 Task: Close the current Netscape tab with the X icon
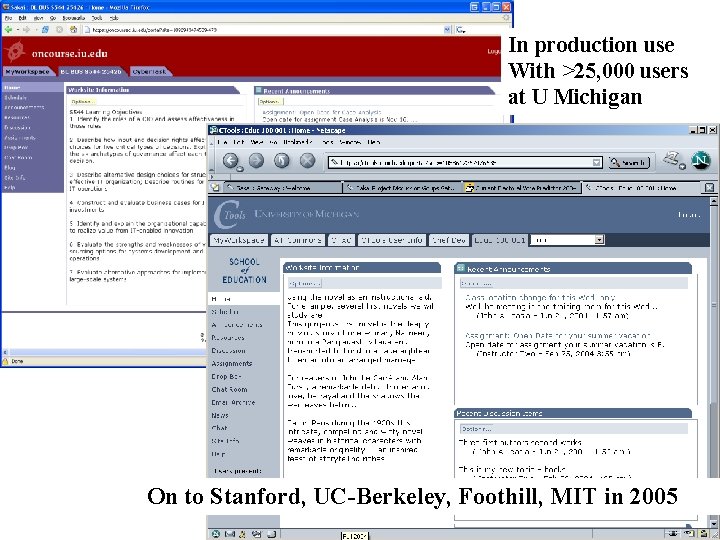coord(709,187)
